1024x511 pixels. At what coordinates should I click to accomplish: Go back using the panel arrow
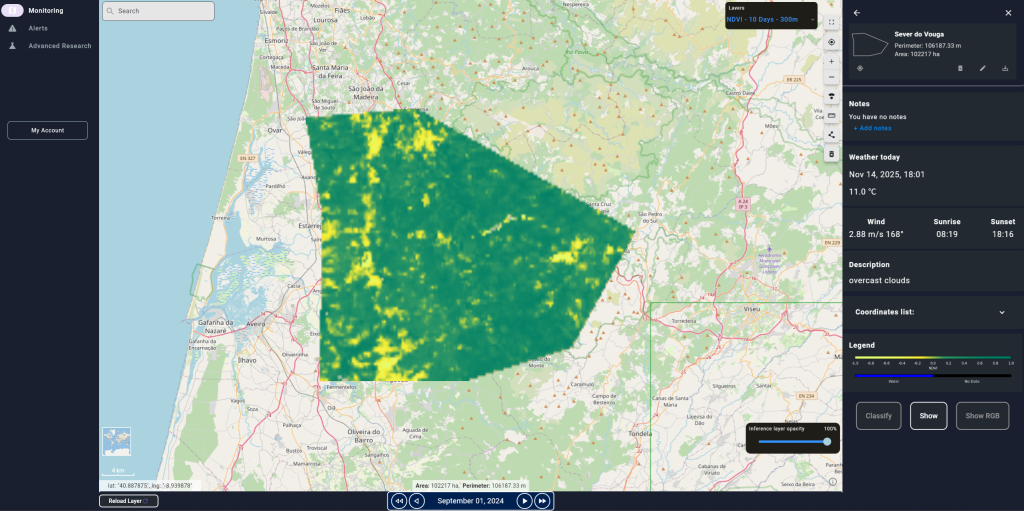coord(857,13)
